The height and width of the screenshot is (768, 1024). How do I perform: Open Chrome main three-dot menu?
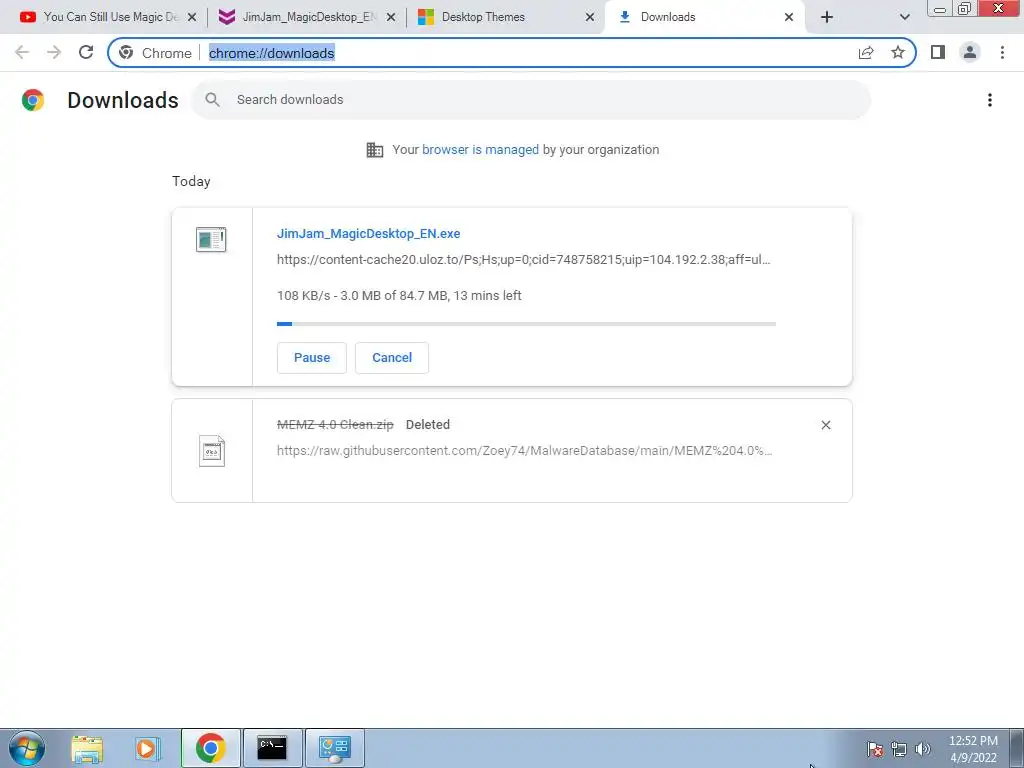point(1002,52)
